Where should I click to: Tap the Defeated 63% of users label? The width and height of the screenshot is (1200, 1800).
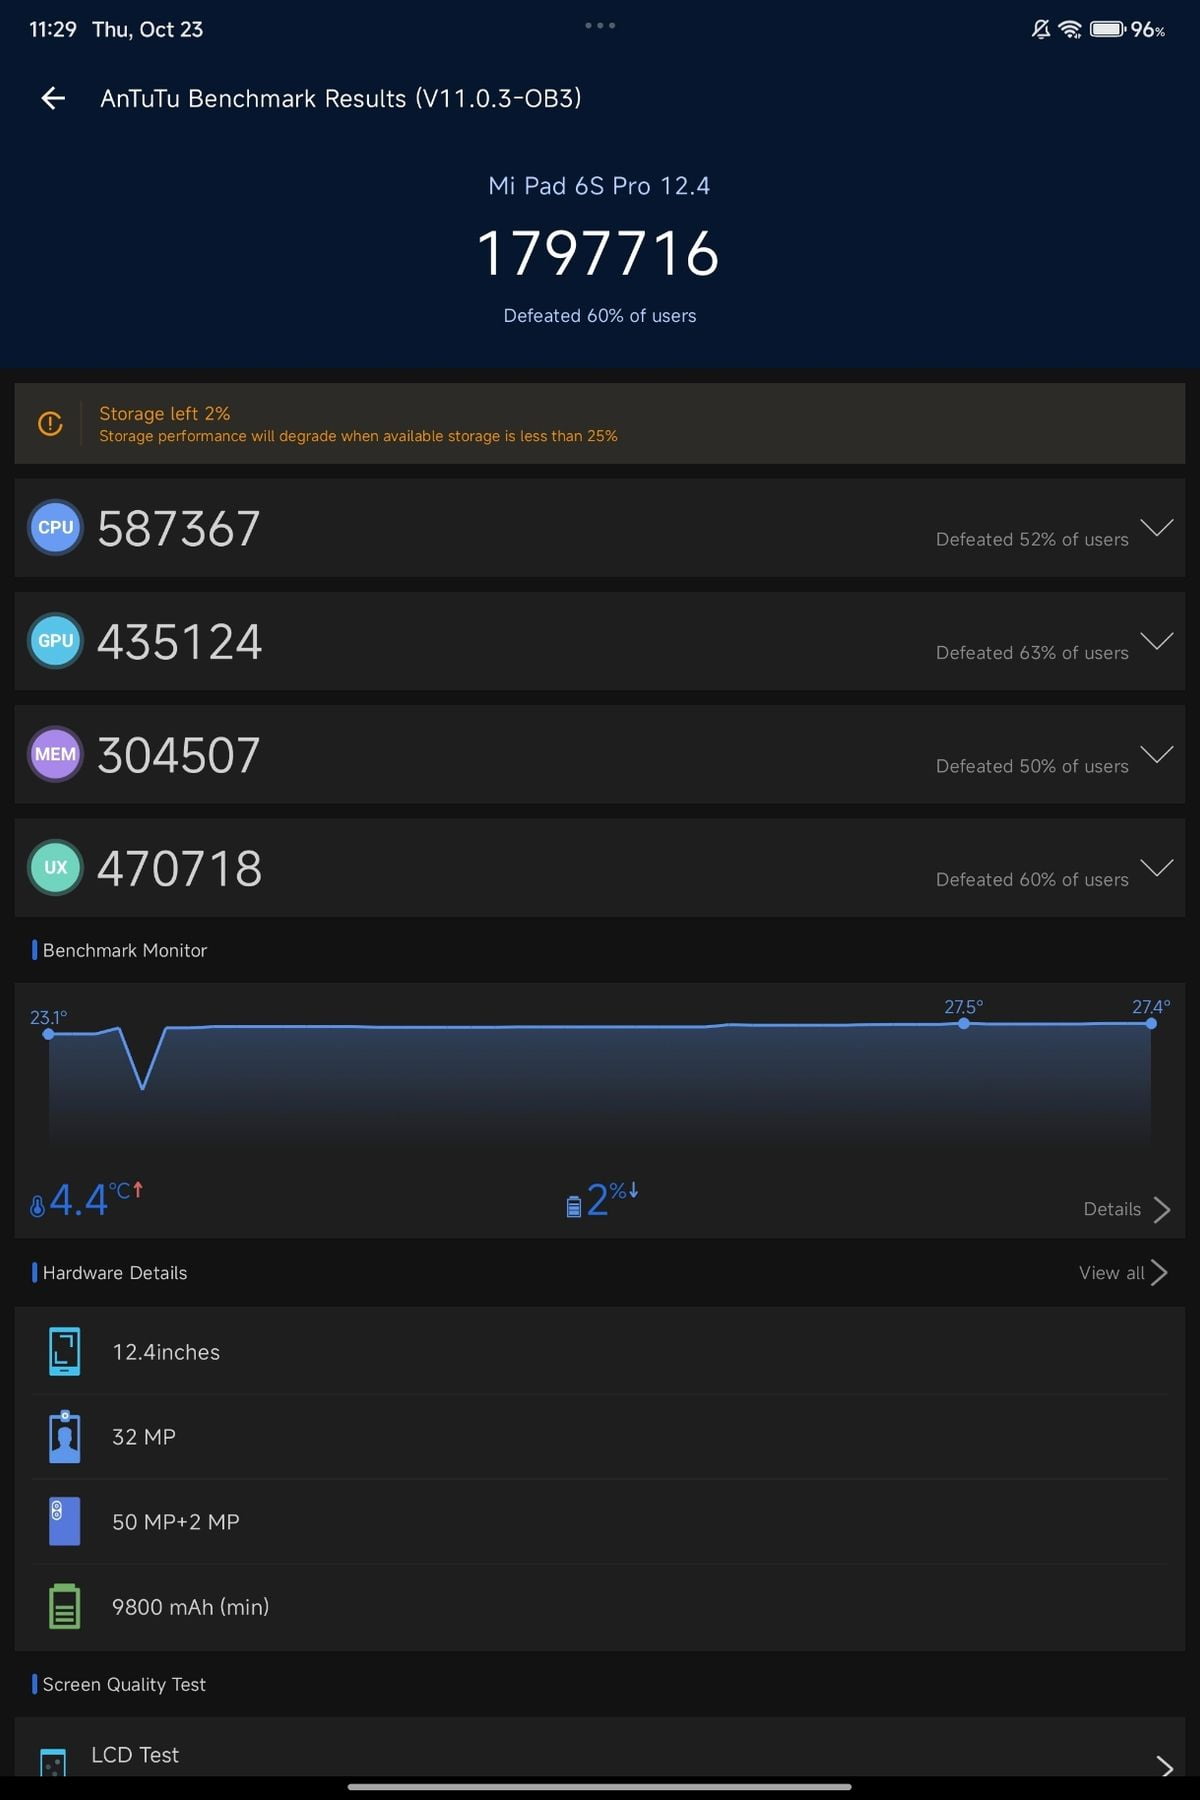coord(1032,653)
